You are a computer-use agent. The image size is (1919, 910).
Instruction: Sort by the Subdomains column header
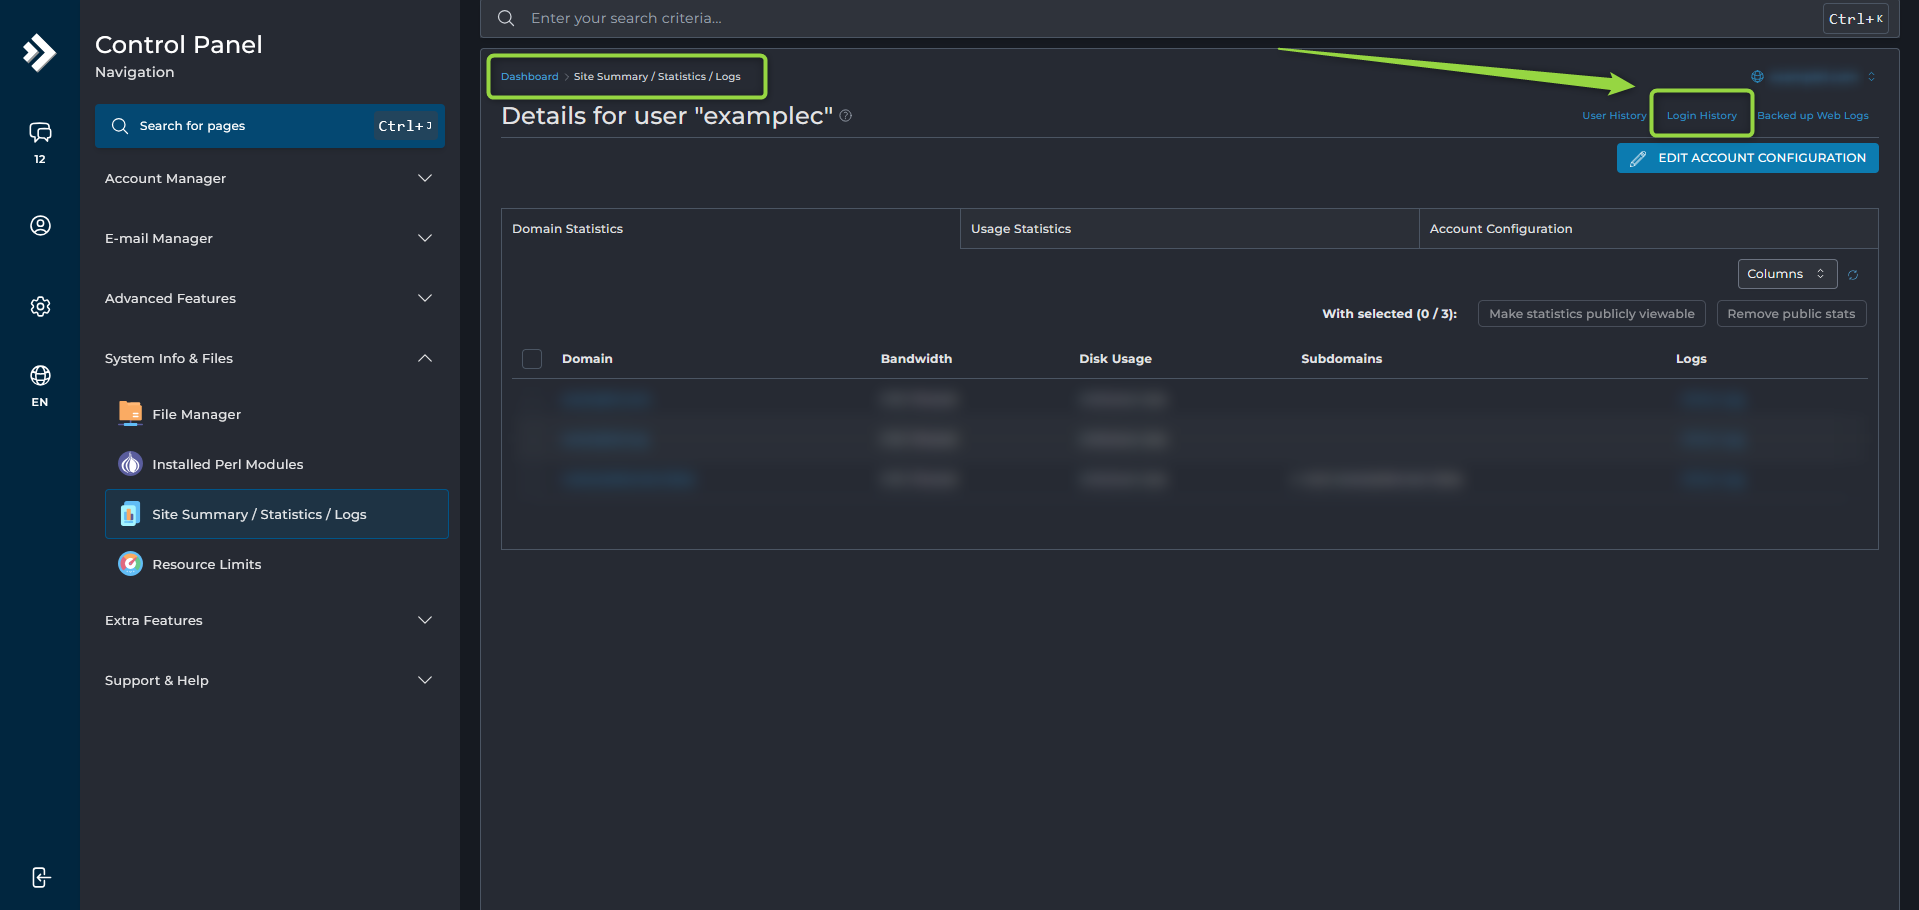click(x=1341, y=359)
